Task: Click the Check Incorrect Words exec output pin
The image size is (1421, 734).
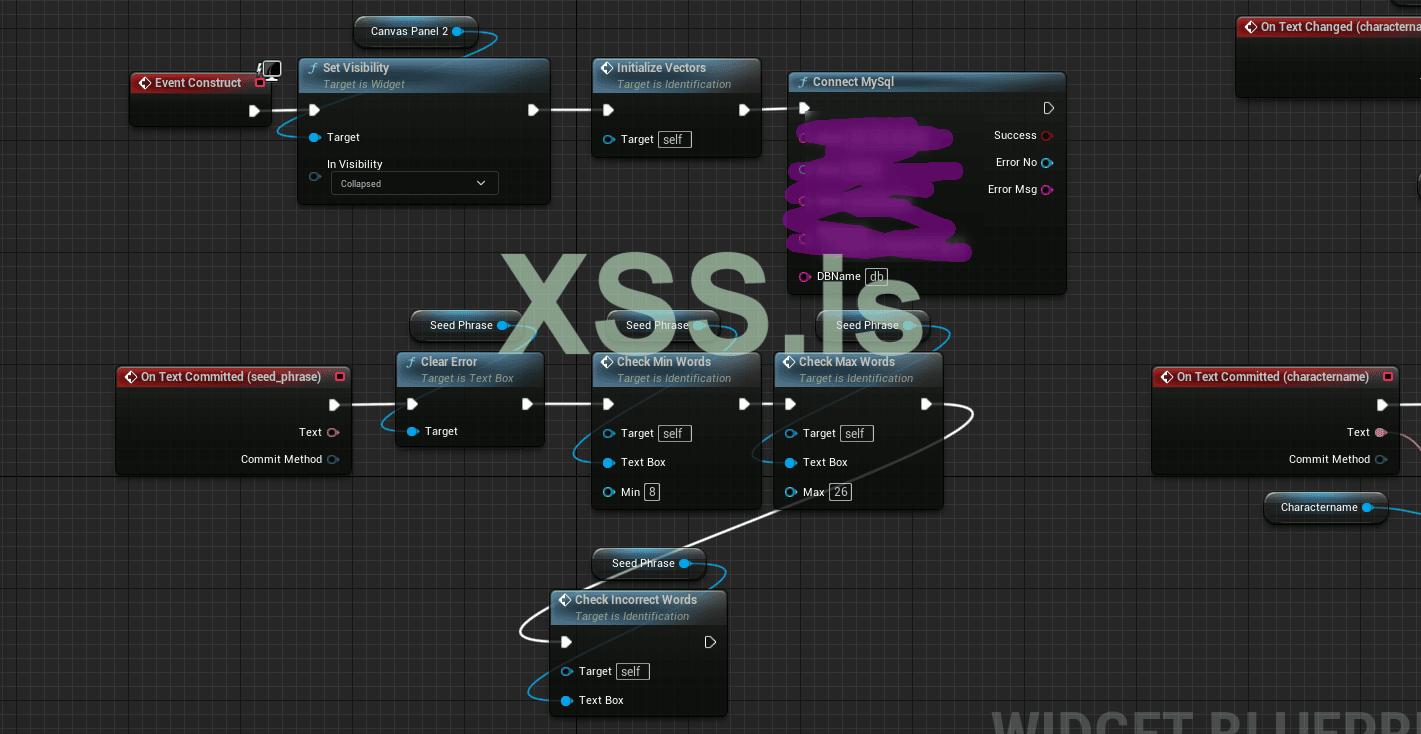Action: point(710,642)
